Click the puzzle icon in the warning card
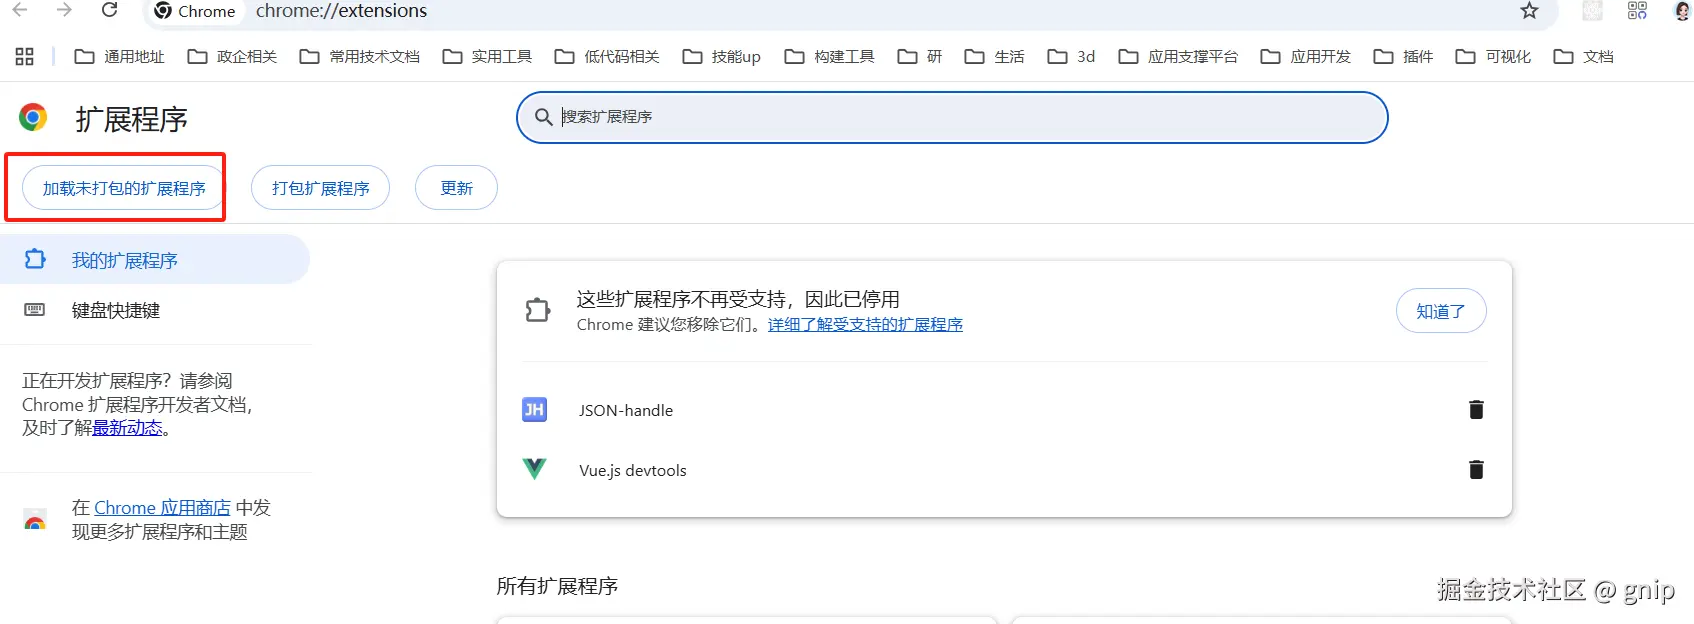Viewport: 1694px width, 624px height. (538, 311)
